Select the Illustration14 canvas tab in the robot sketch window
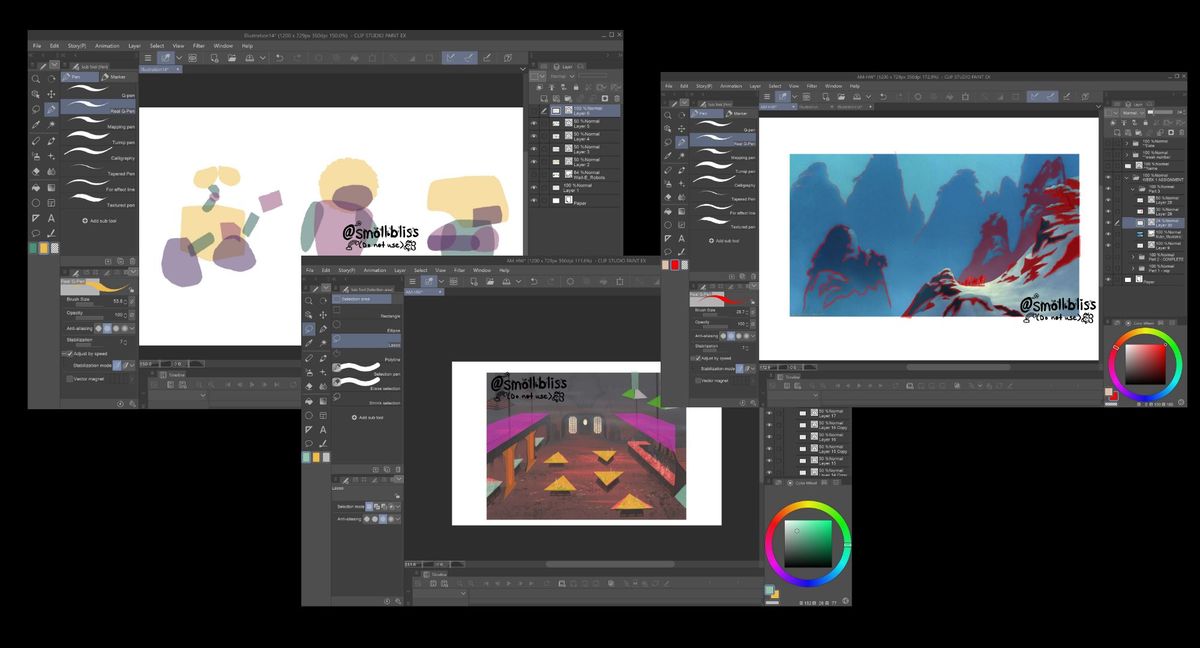 click(x=159, y=70)
